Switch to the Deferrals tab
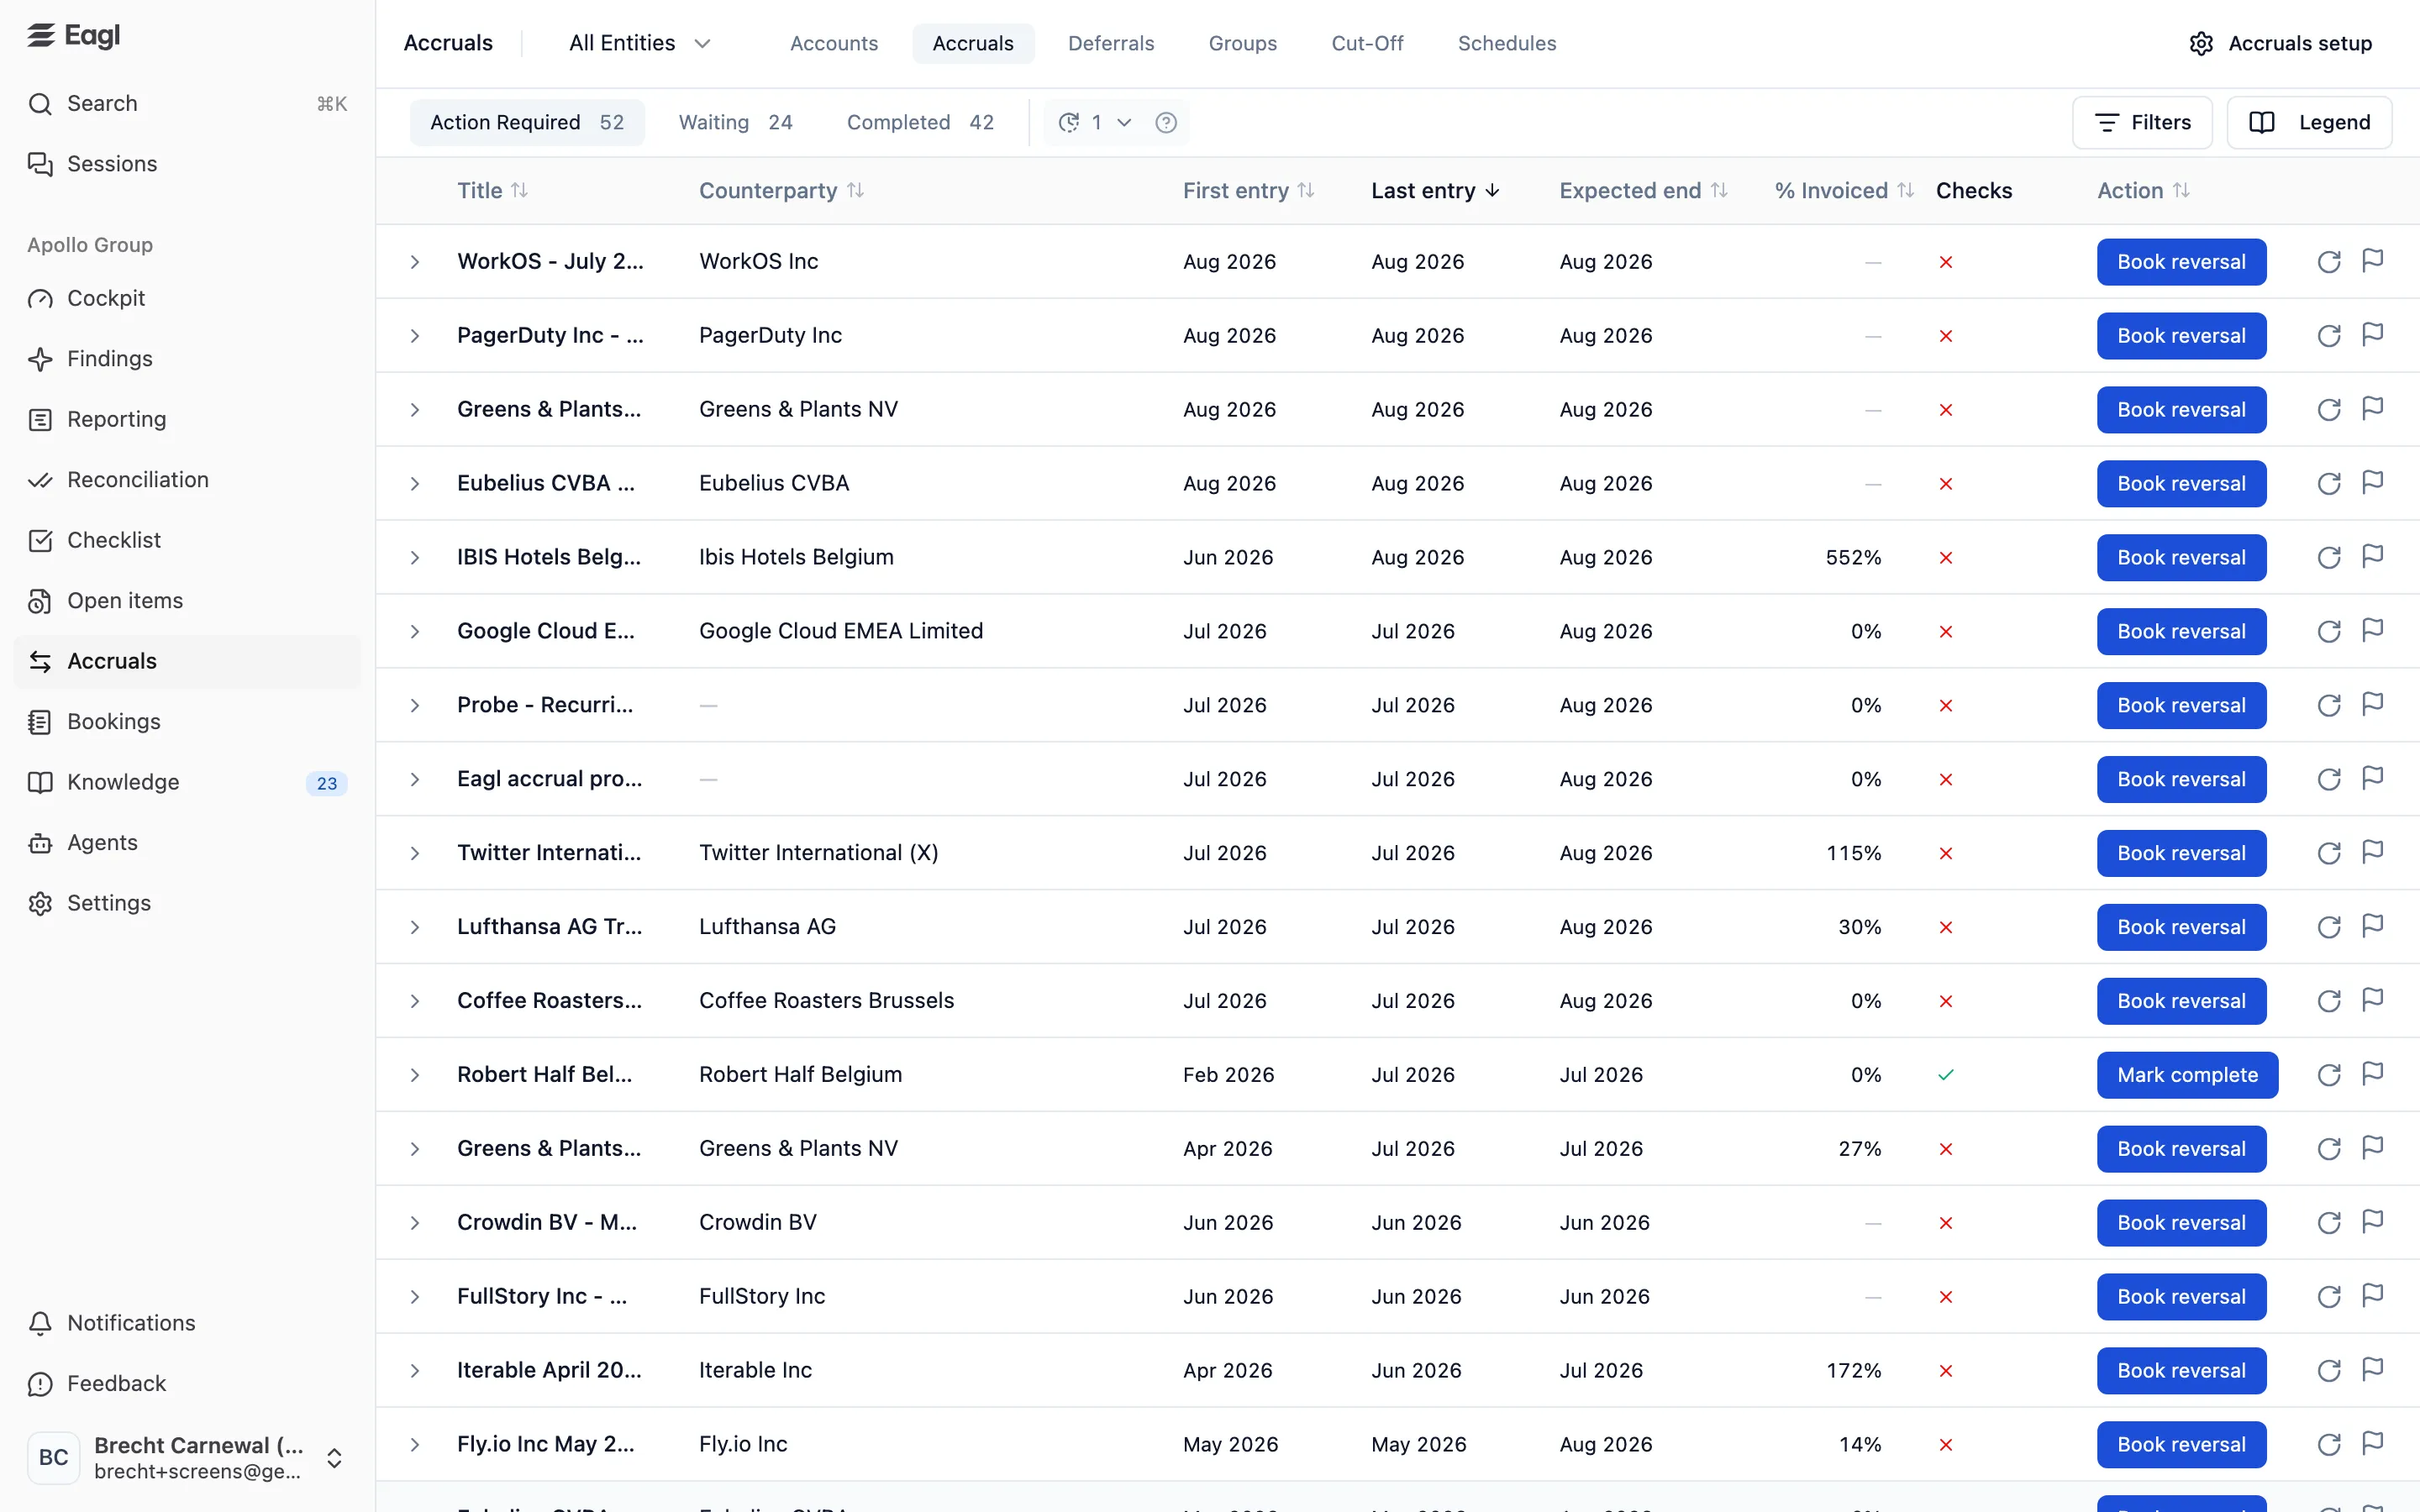 click(x=1111, y=44)
